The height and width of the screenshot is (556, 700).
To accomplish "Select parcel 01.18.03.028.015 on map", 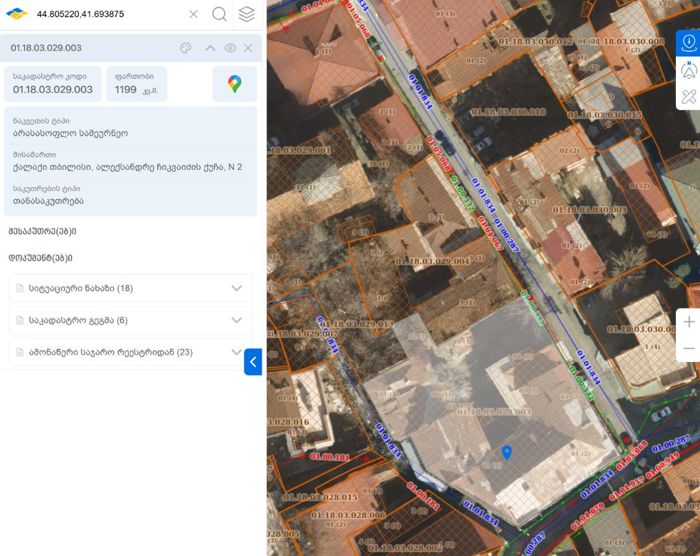I will pyautogui.click(x=320, y=497).
